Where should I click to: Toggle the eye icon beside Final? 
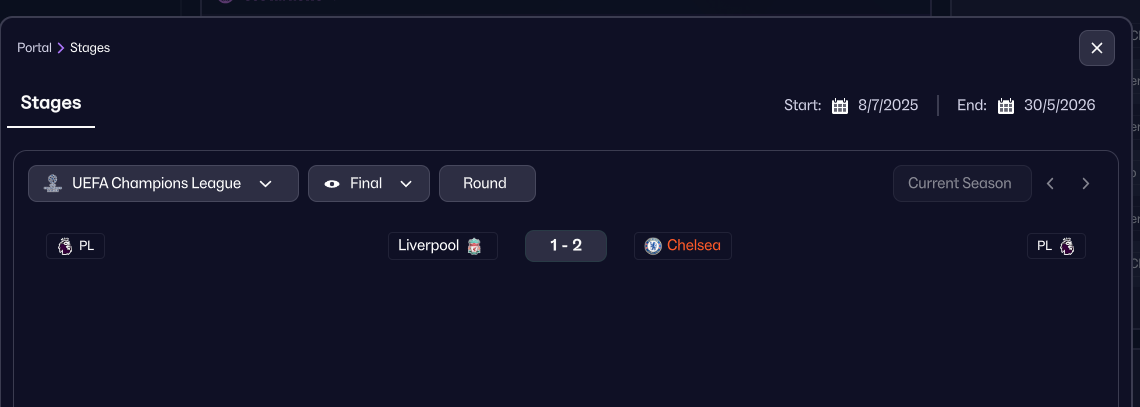332,184
